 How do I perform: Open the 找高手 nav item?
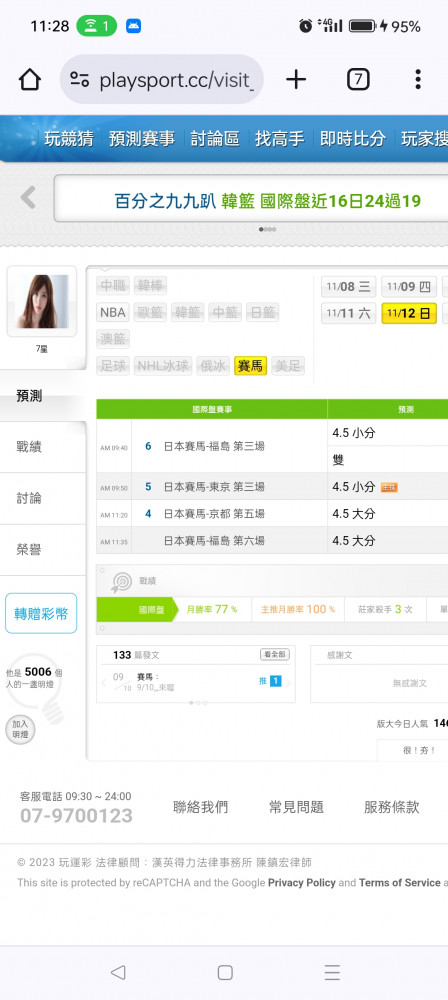click(280, 138)
